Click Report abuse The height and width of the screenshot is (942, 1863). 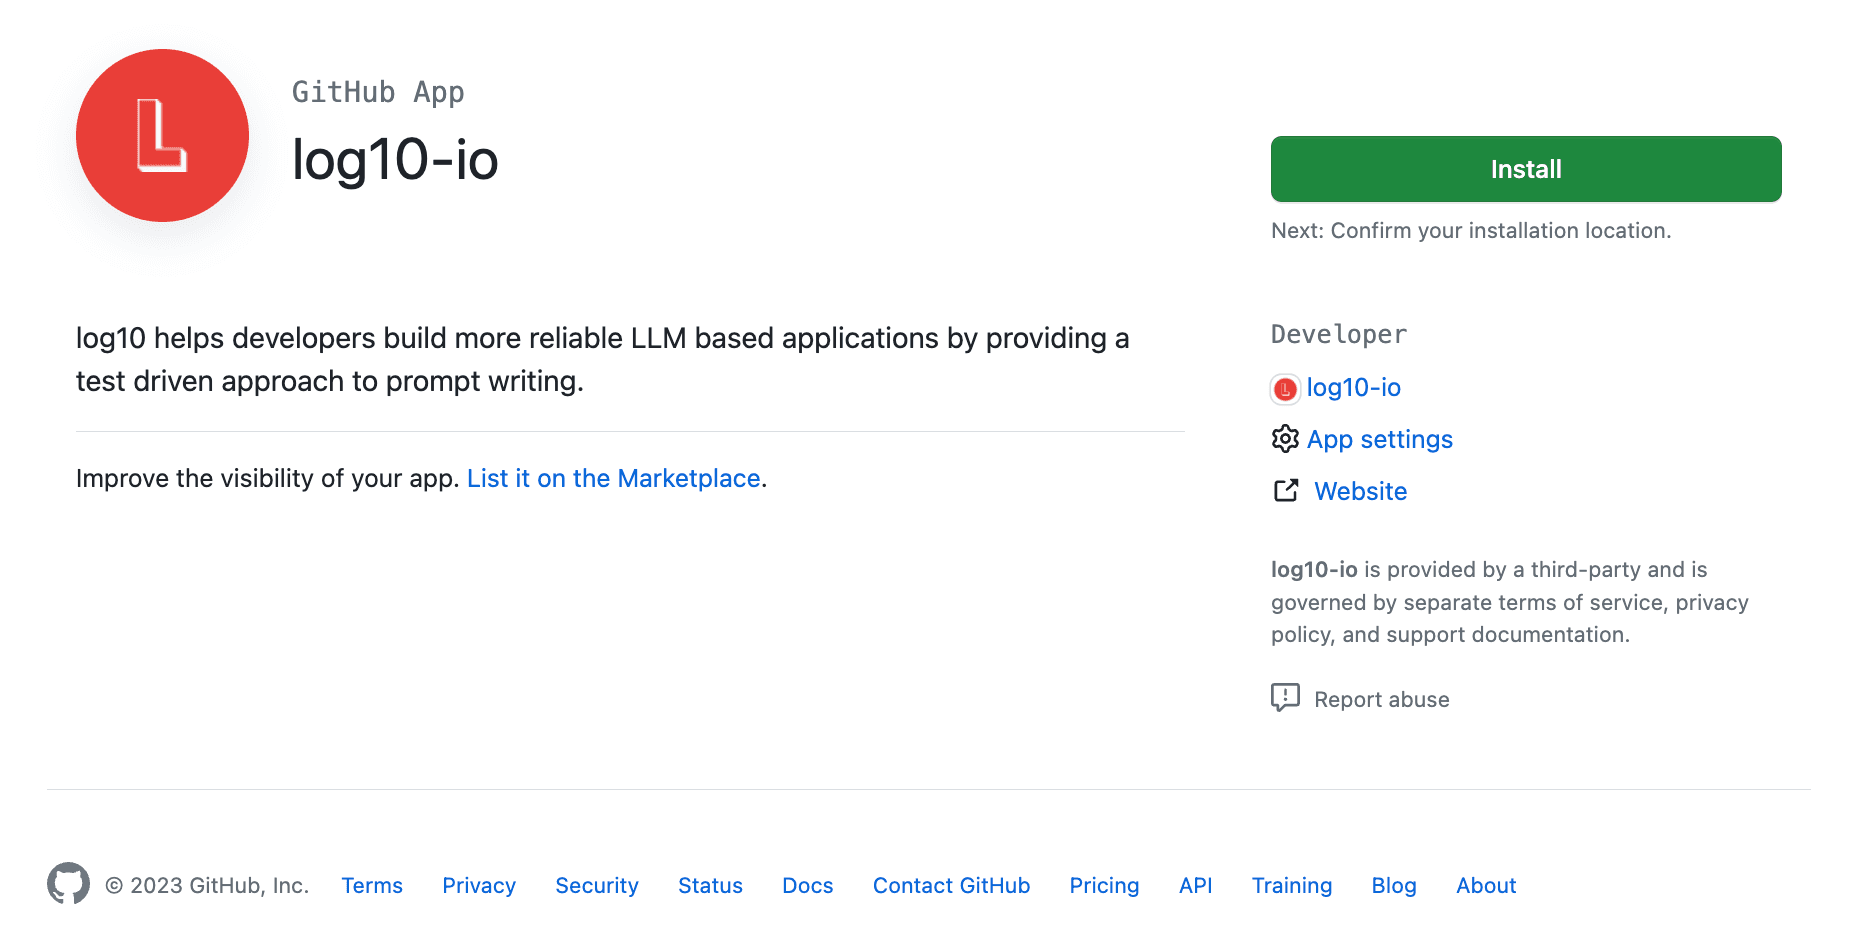[x=1381, y=700]
